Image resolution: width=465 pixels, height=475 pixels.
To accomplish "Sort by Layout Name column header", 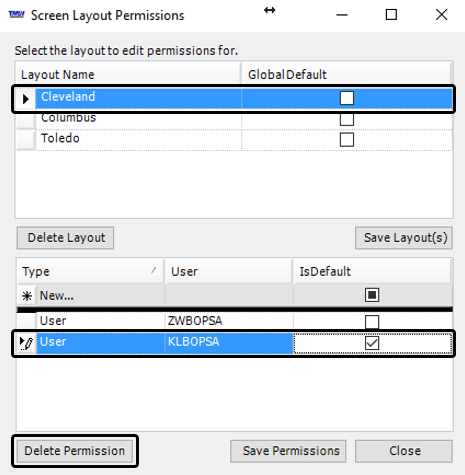I will point(128,74).
